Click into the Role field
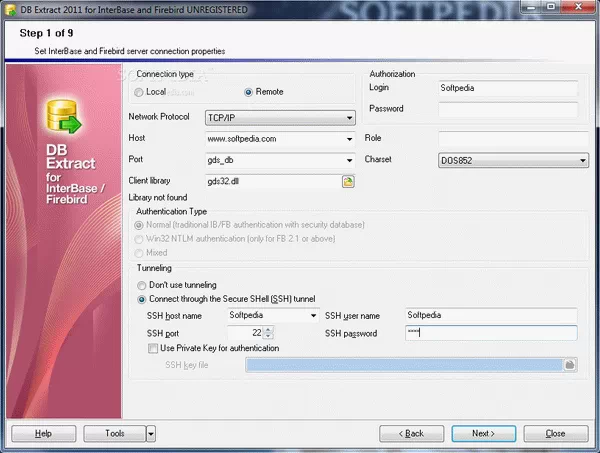This screenshot has width=600, height=453. pos(513,139)
